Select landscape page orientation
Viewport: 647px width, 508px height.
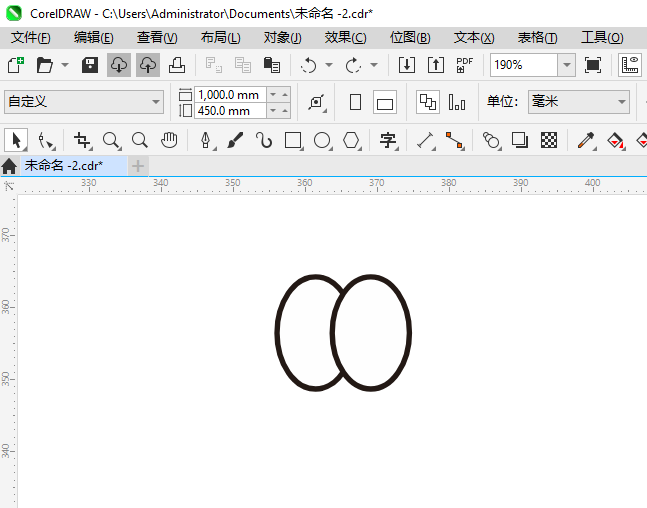click(385, 102)
